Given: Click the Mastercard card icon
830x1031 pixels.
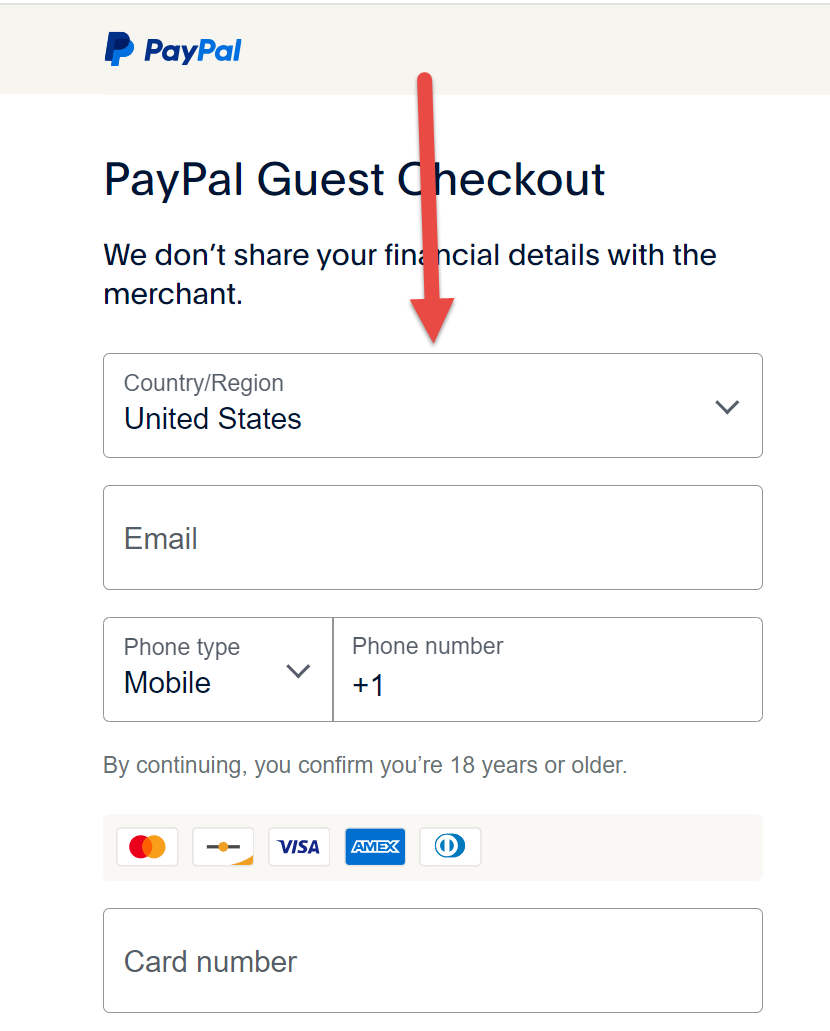Looking at the screenshot, I should pyautogui.click(x=147, y=847).
